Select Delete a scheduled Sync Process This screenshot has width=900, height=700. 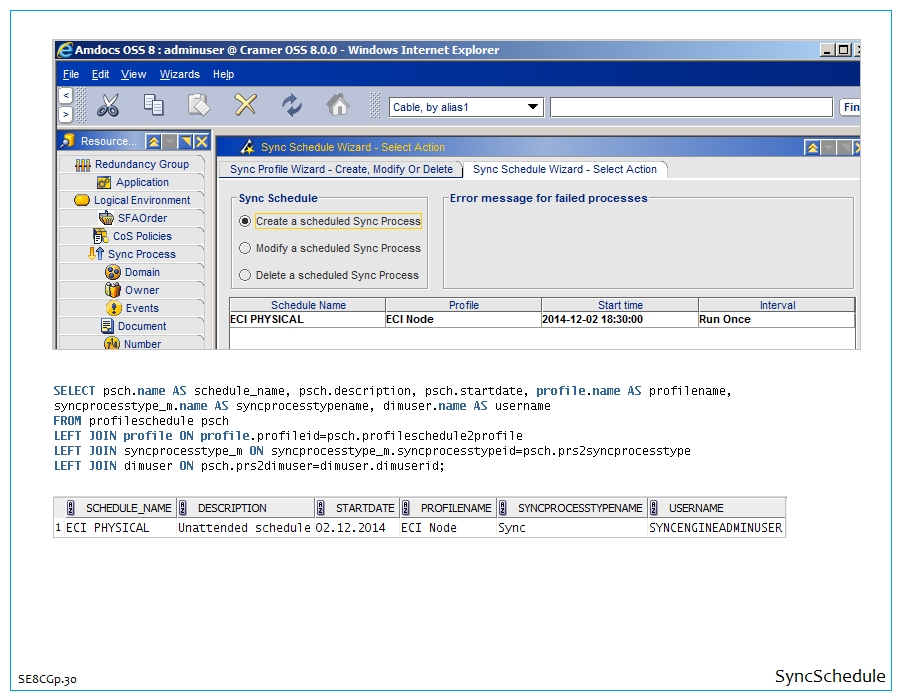pos(245,275)
